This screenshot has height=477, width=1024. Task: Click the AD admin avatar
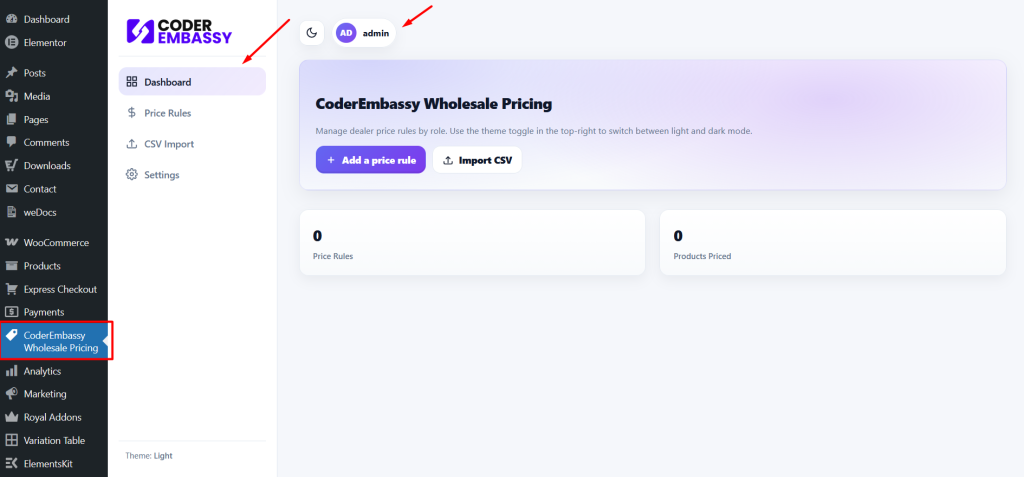click(346, 33)
